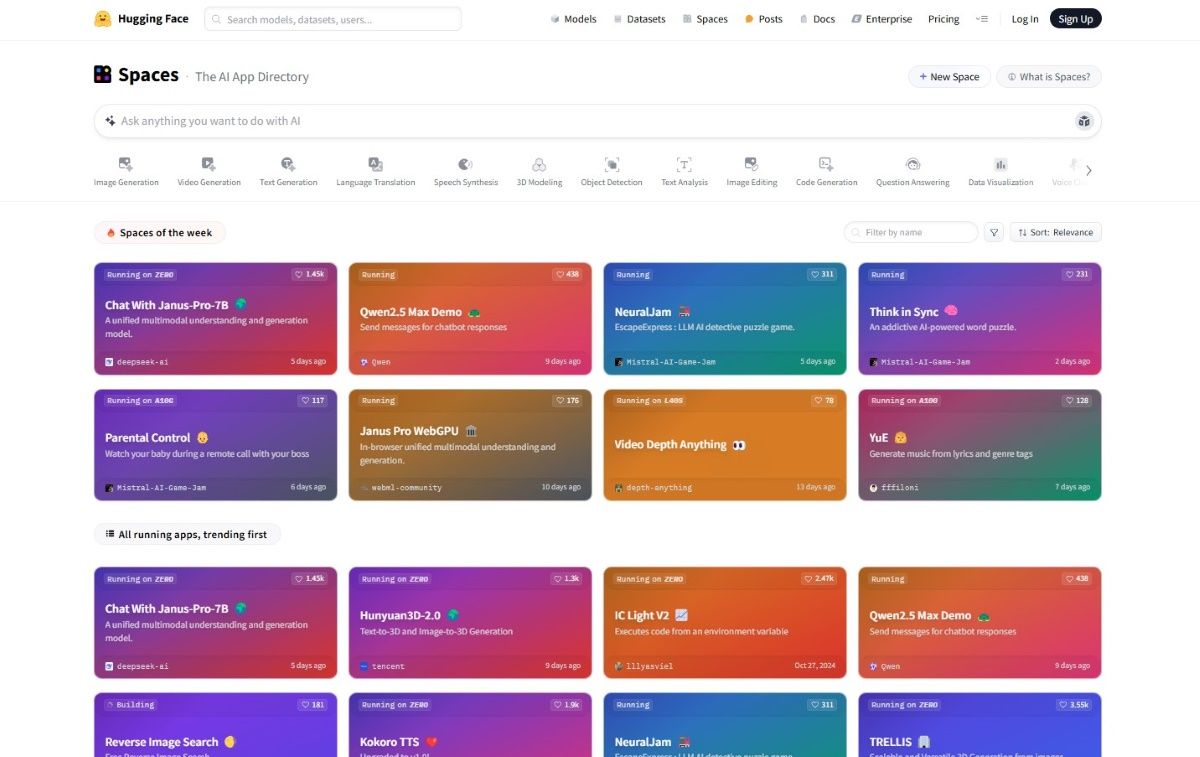Select Object Detection category icon

click(612, 164)
